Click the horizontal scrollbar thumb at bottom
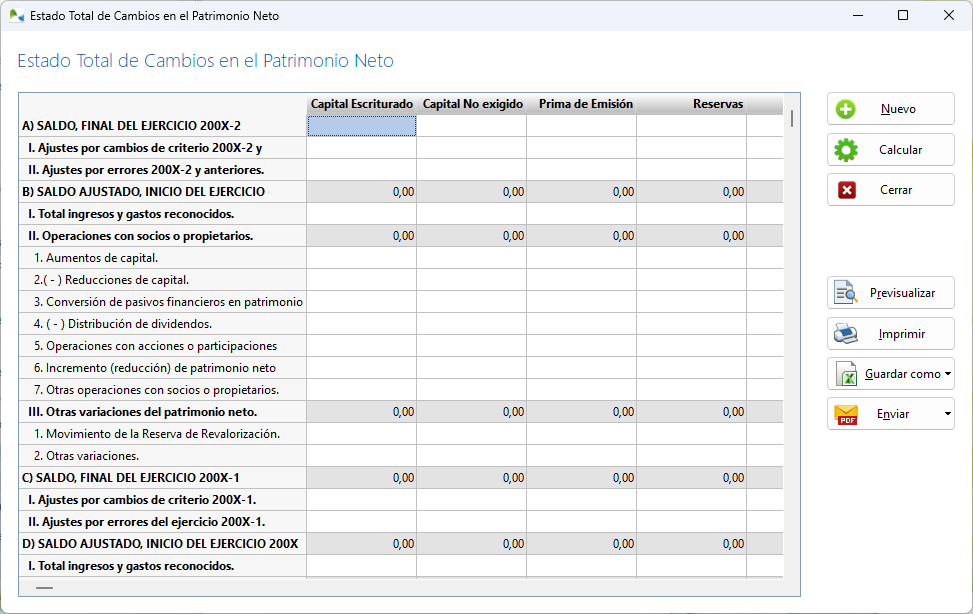The height and width of the screenshot is (614, 973). 45,588
